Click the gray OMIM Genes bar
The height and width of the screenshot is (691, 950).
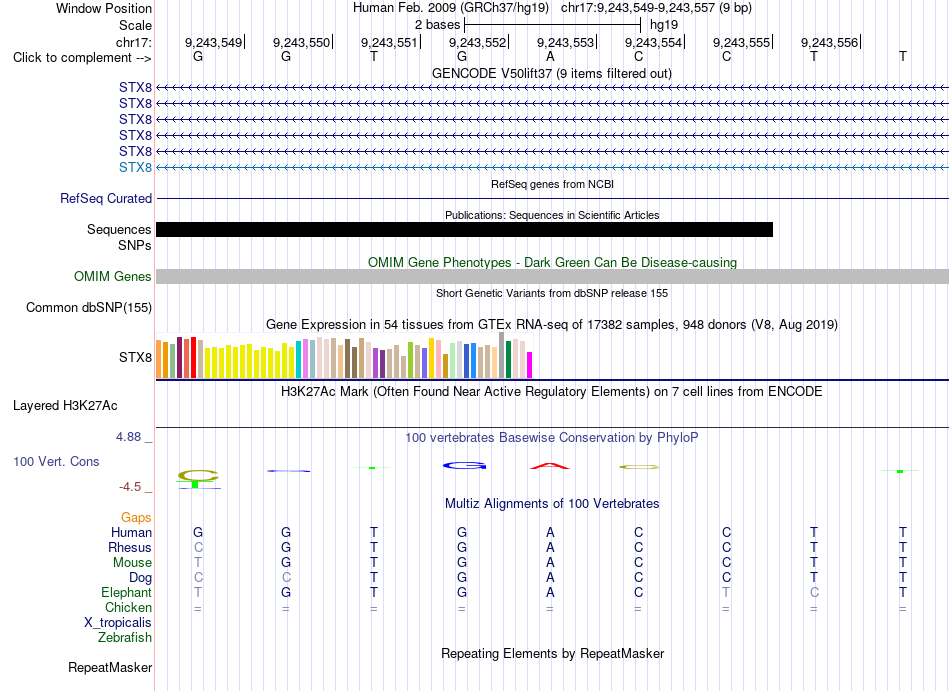(553, 277)
